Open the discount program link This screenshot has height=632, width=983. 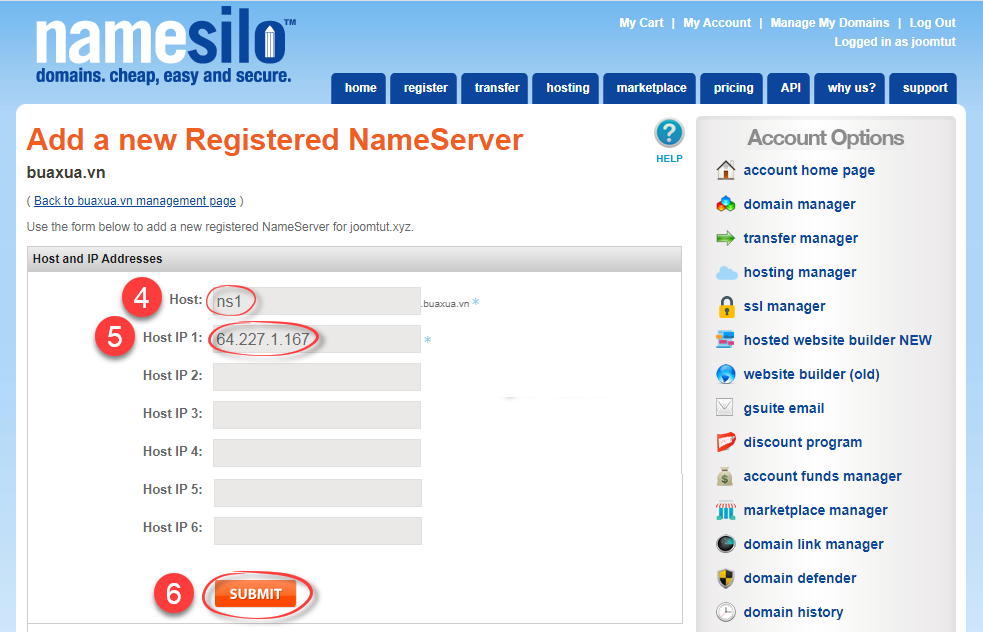coord(802,442)
